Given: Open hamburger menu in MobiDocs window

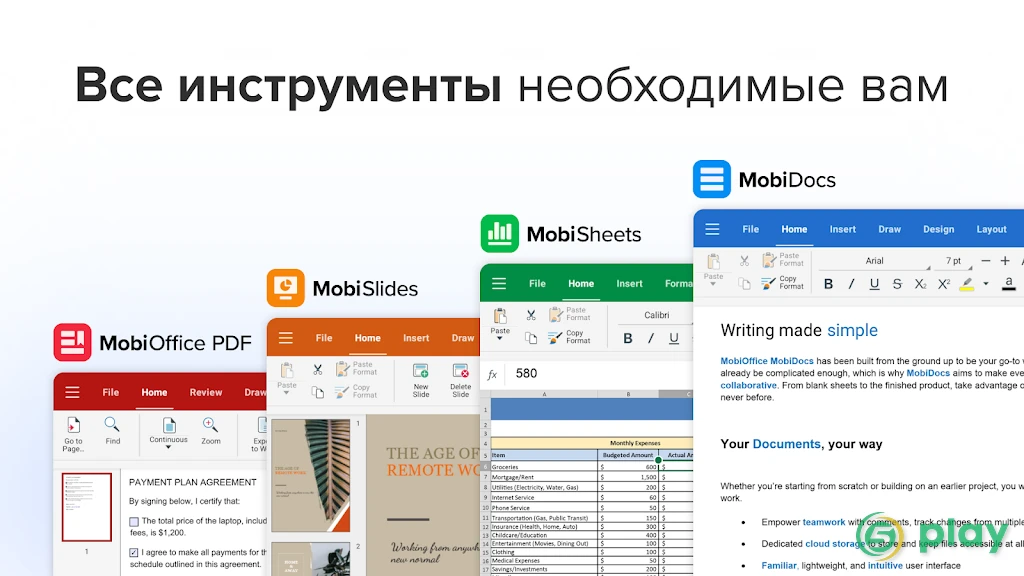Looking at the screenshot, I should (712, 229).
